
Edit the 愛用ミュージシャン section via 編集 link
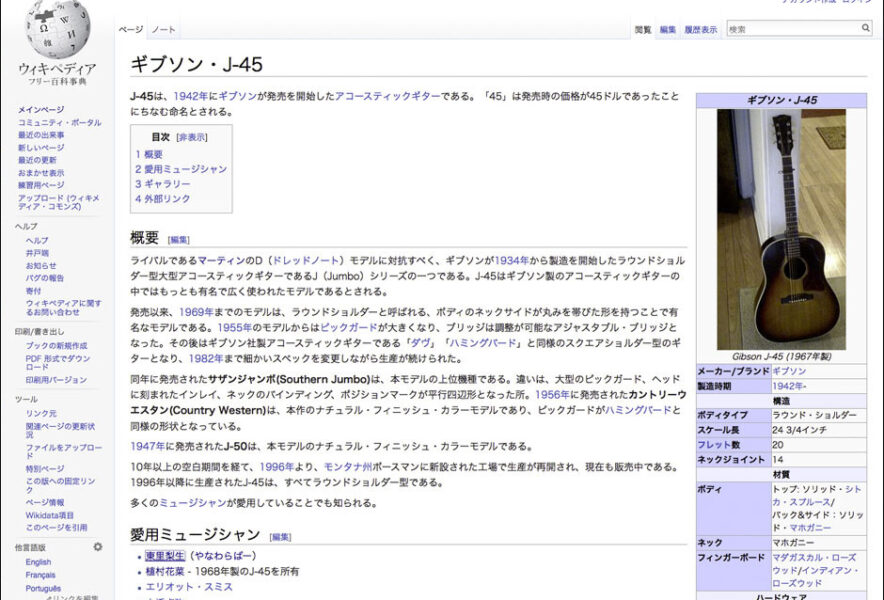[x=280, y=537]
